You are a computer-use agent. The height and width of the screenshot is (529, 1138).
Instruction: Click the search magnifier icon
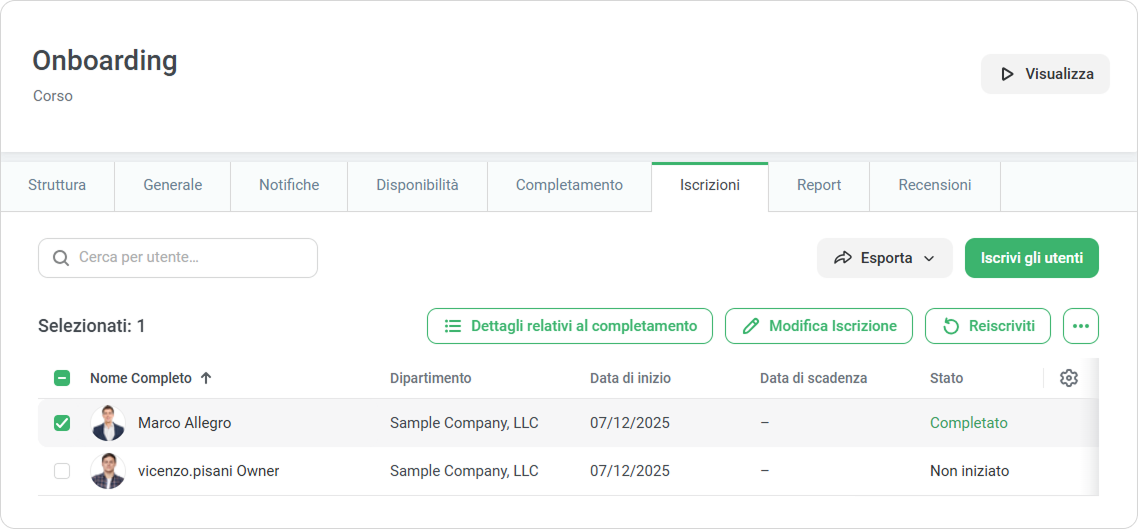point(61,258)
